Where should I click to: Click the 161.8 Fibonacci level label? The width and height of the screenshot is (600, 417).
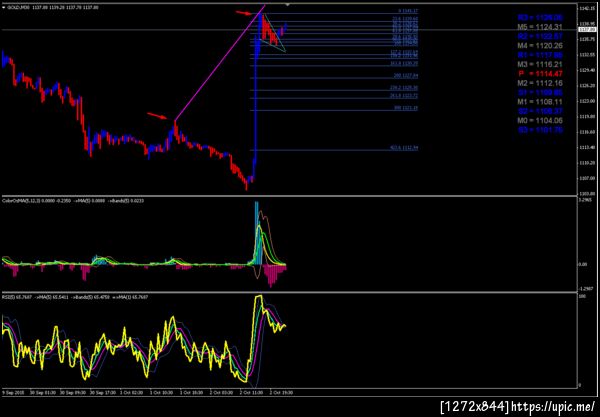pos(404,63)
